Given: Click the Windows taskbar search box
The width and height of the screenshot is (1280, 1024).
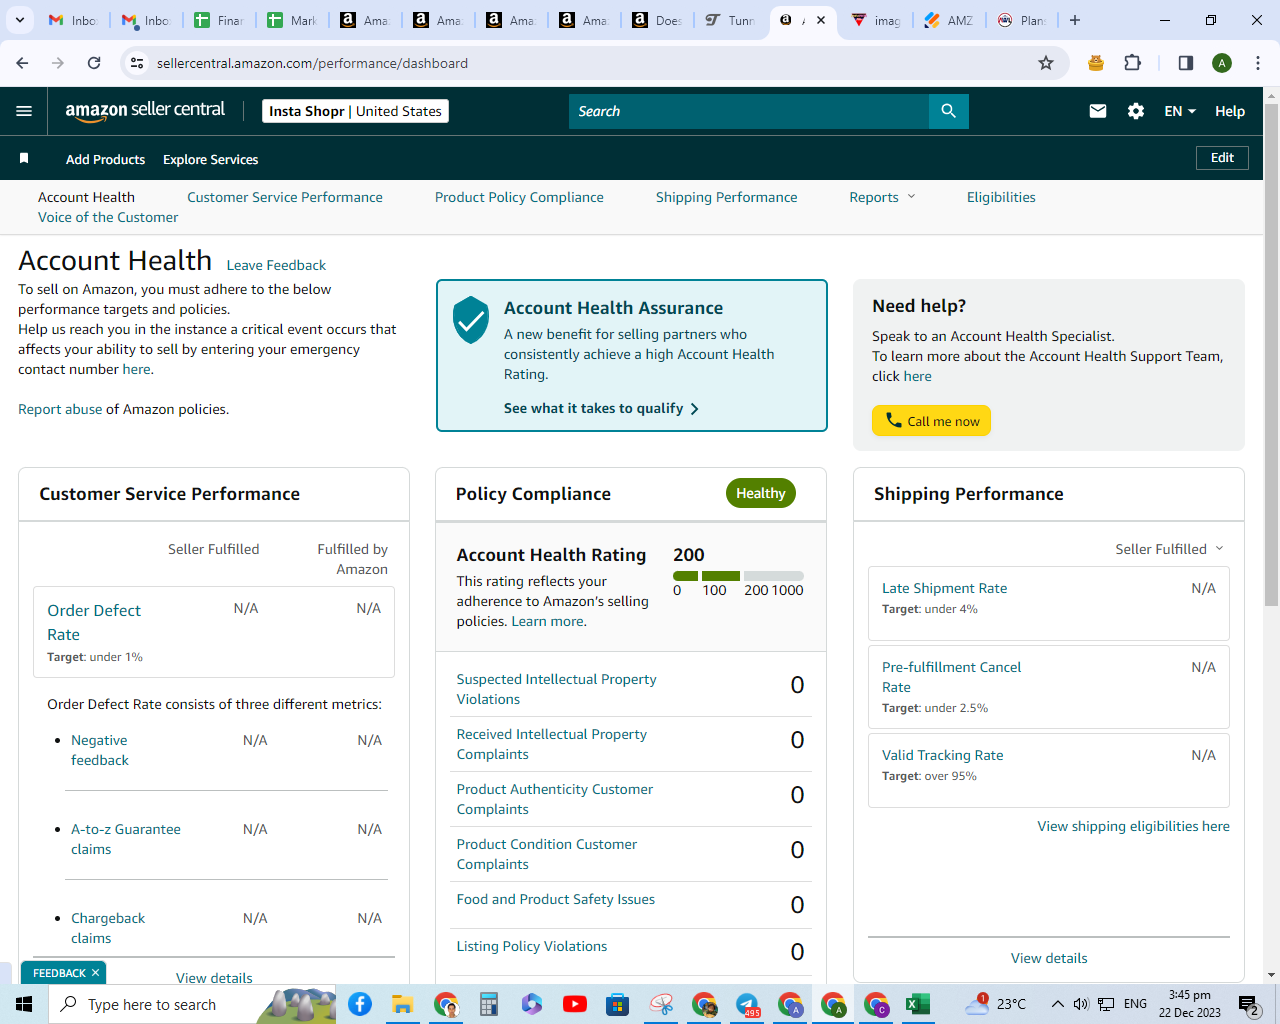Looking at the screenshot, I should (192, 1004).
